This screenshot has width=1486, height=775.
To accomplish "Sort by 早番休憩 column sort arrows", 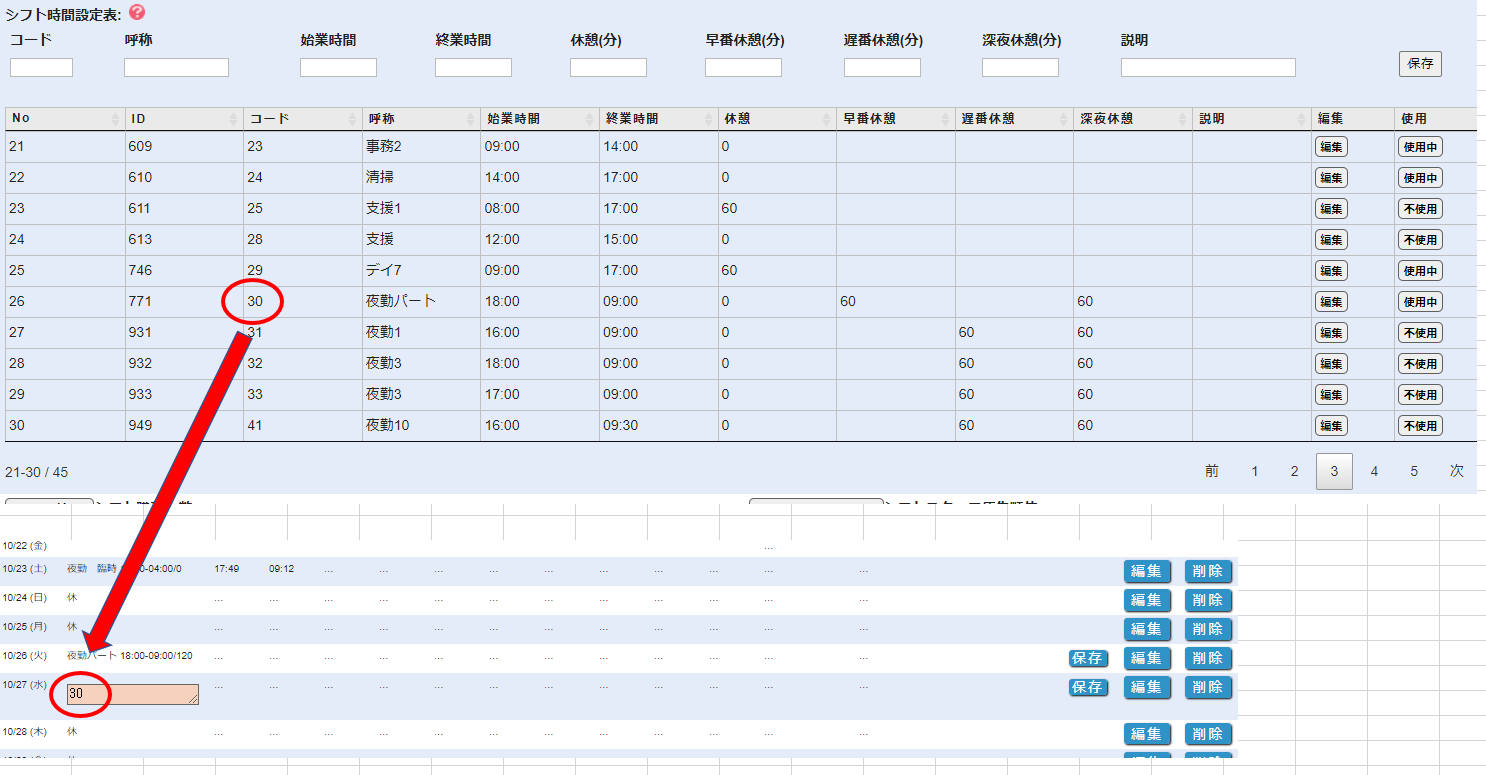I will coord(946,119).
